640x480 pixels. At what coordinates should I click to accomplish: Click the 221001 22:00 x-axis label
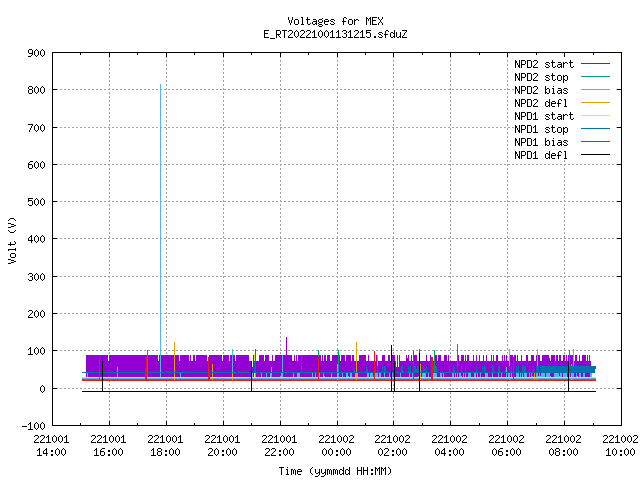click(x=279, y=446)
